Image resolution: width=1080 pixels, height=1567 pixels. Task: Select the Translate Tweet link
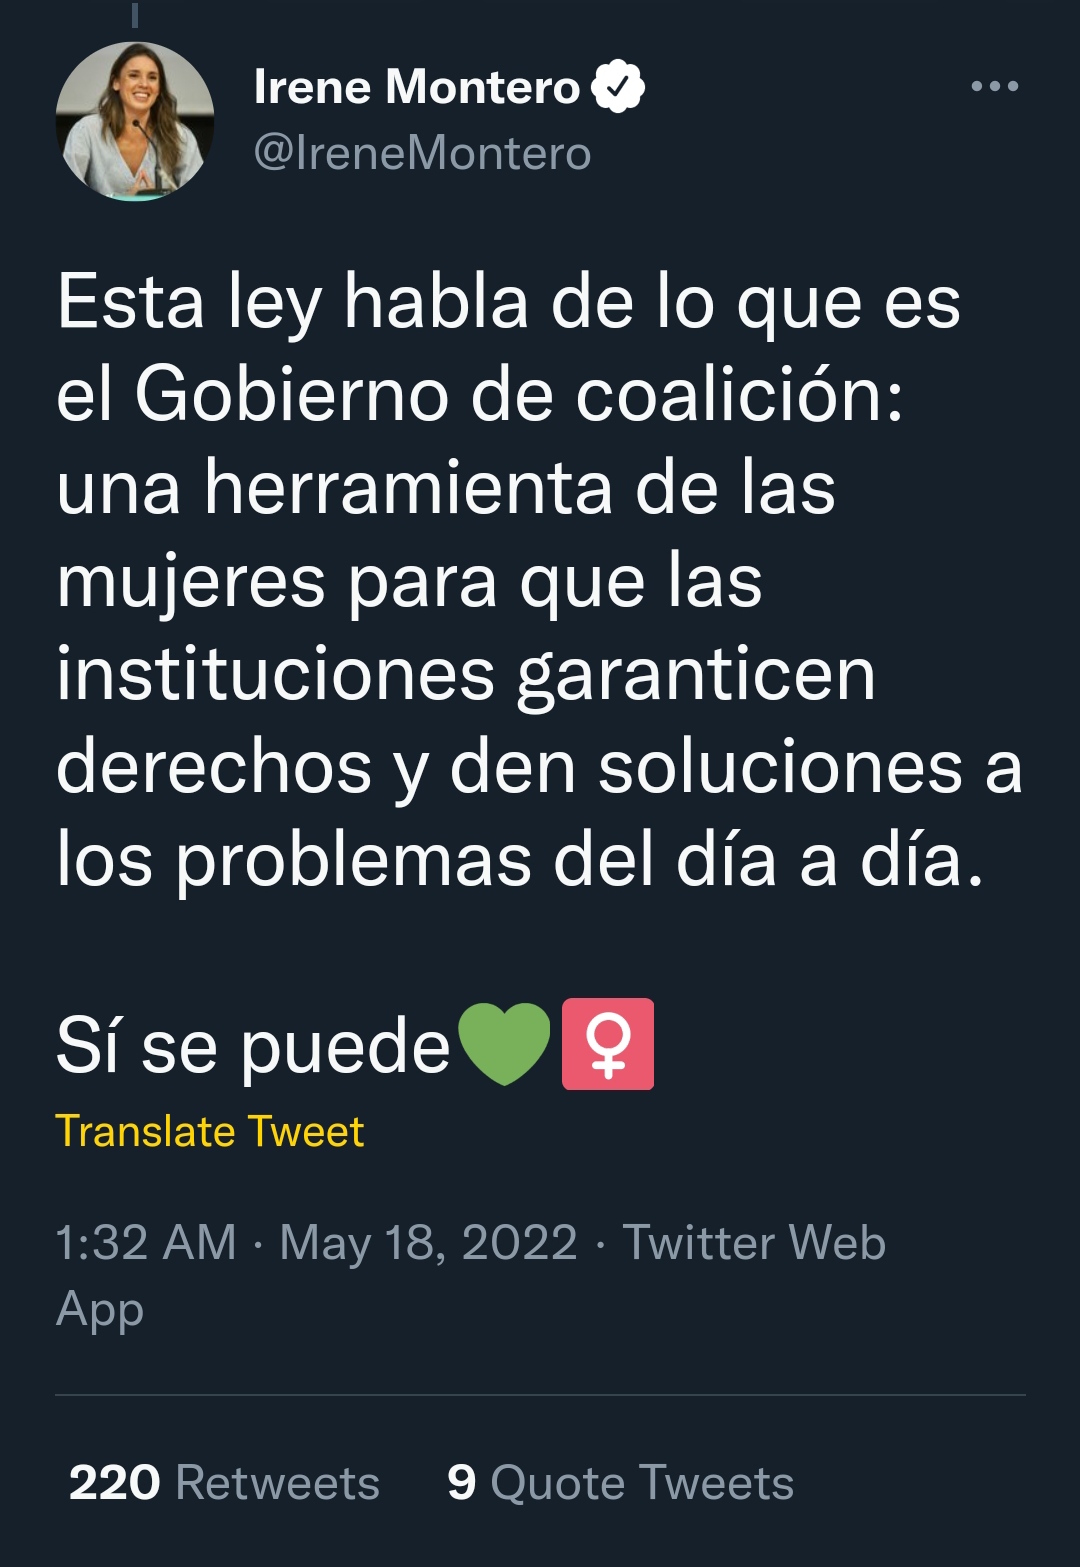coord(210,1132)
